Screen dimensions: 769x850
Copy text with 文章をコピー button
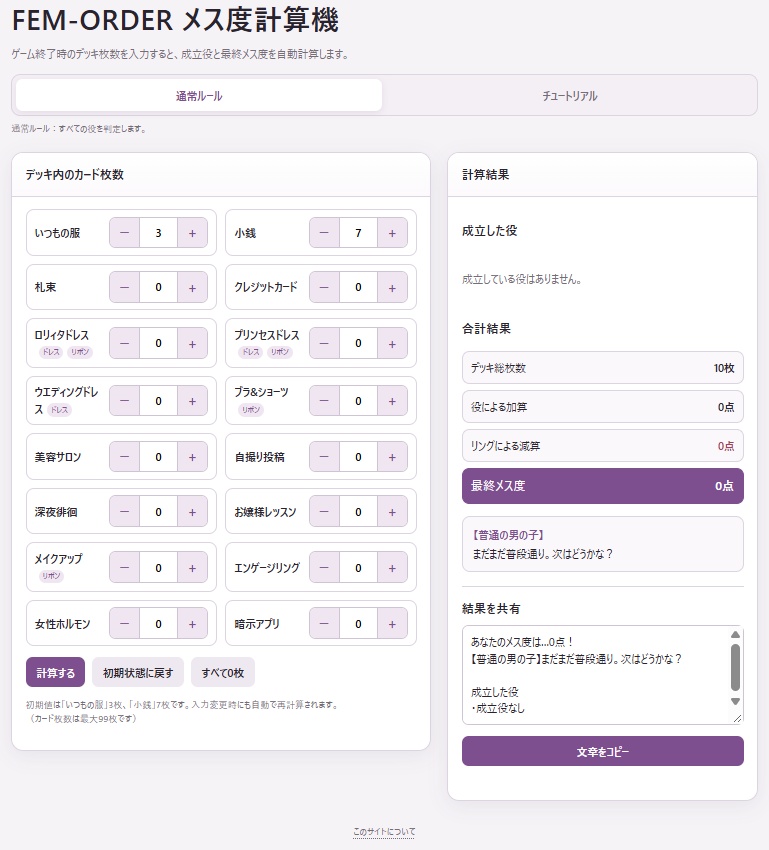[603, 751]
